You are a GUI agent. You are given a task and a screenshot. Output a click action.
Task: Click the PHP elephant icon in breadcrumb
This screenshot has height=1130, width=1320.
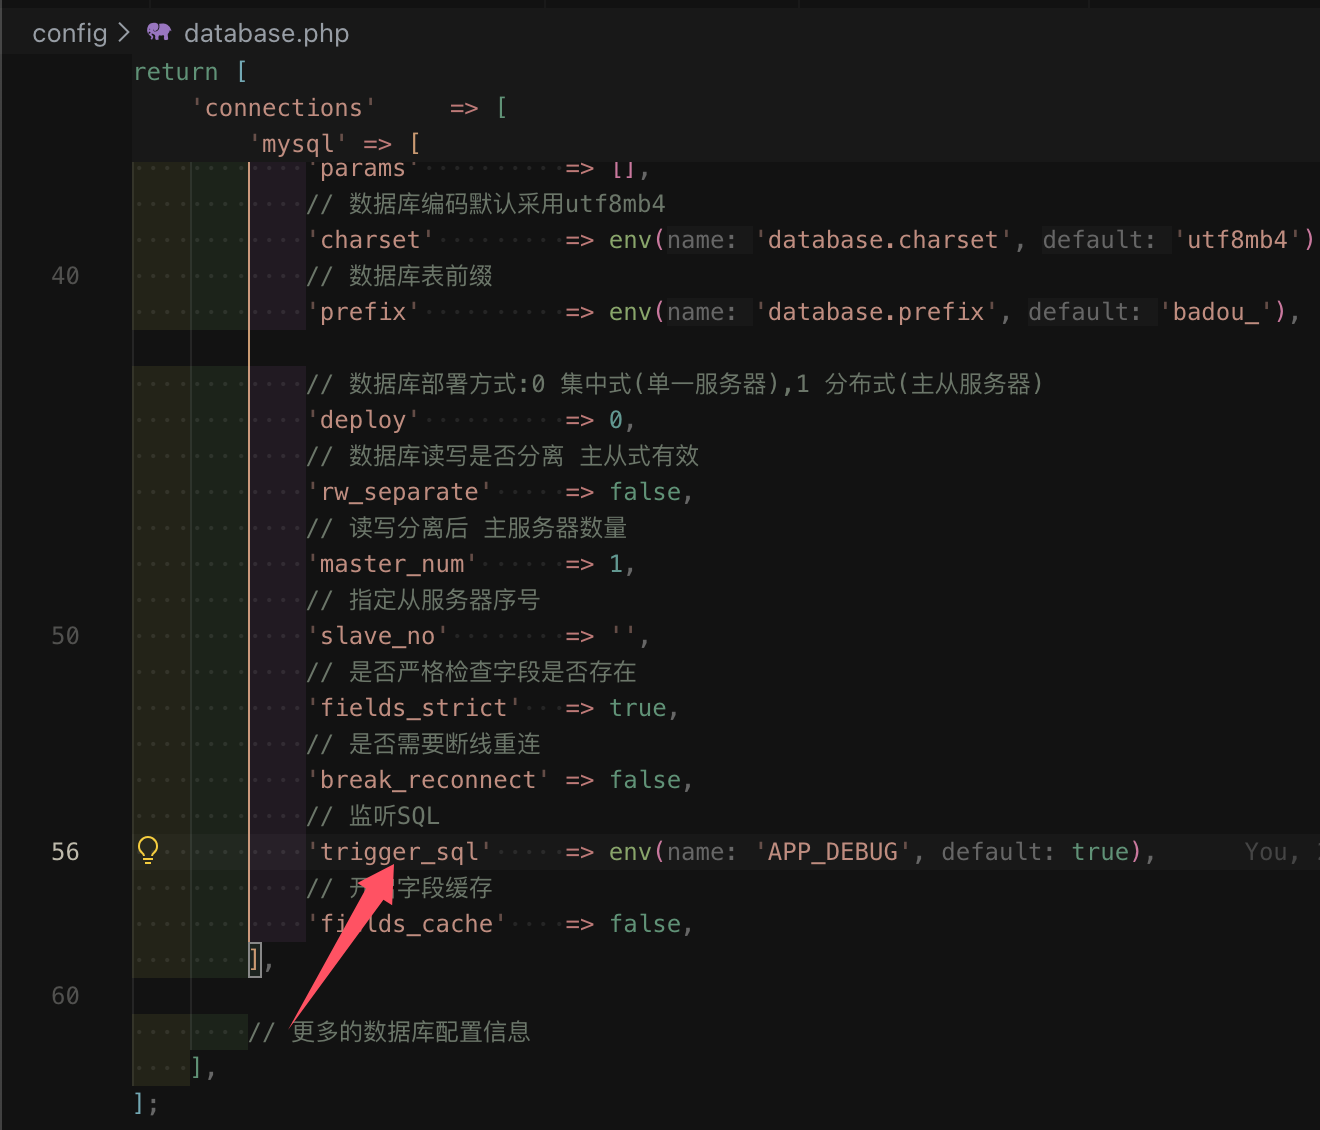pyautogui.click(x=159, y=32)
